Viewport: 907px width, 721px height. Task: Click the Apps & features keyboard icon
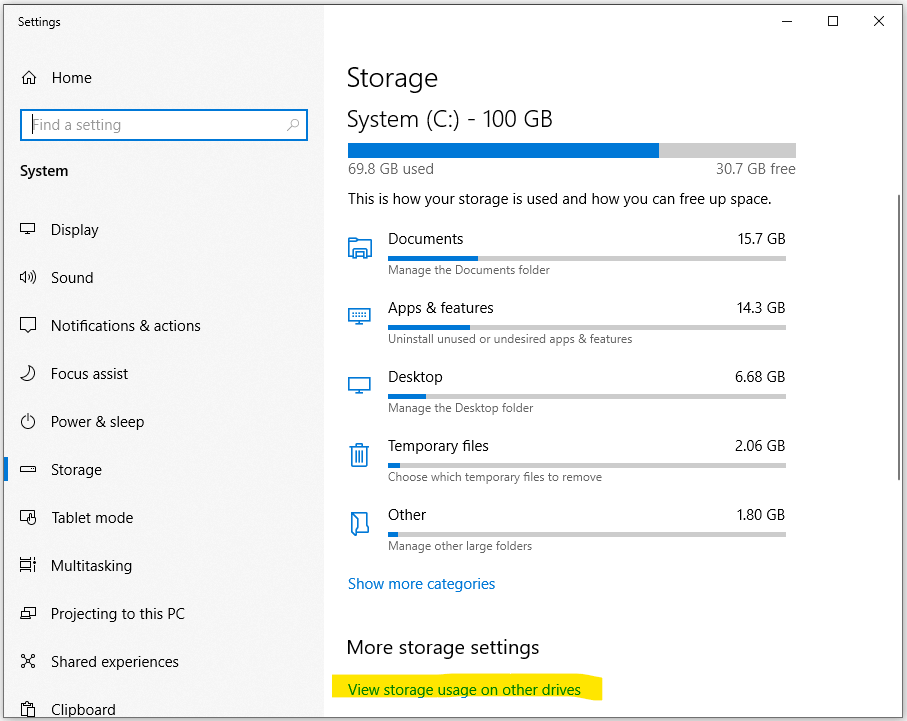359,316
